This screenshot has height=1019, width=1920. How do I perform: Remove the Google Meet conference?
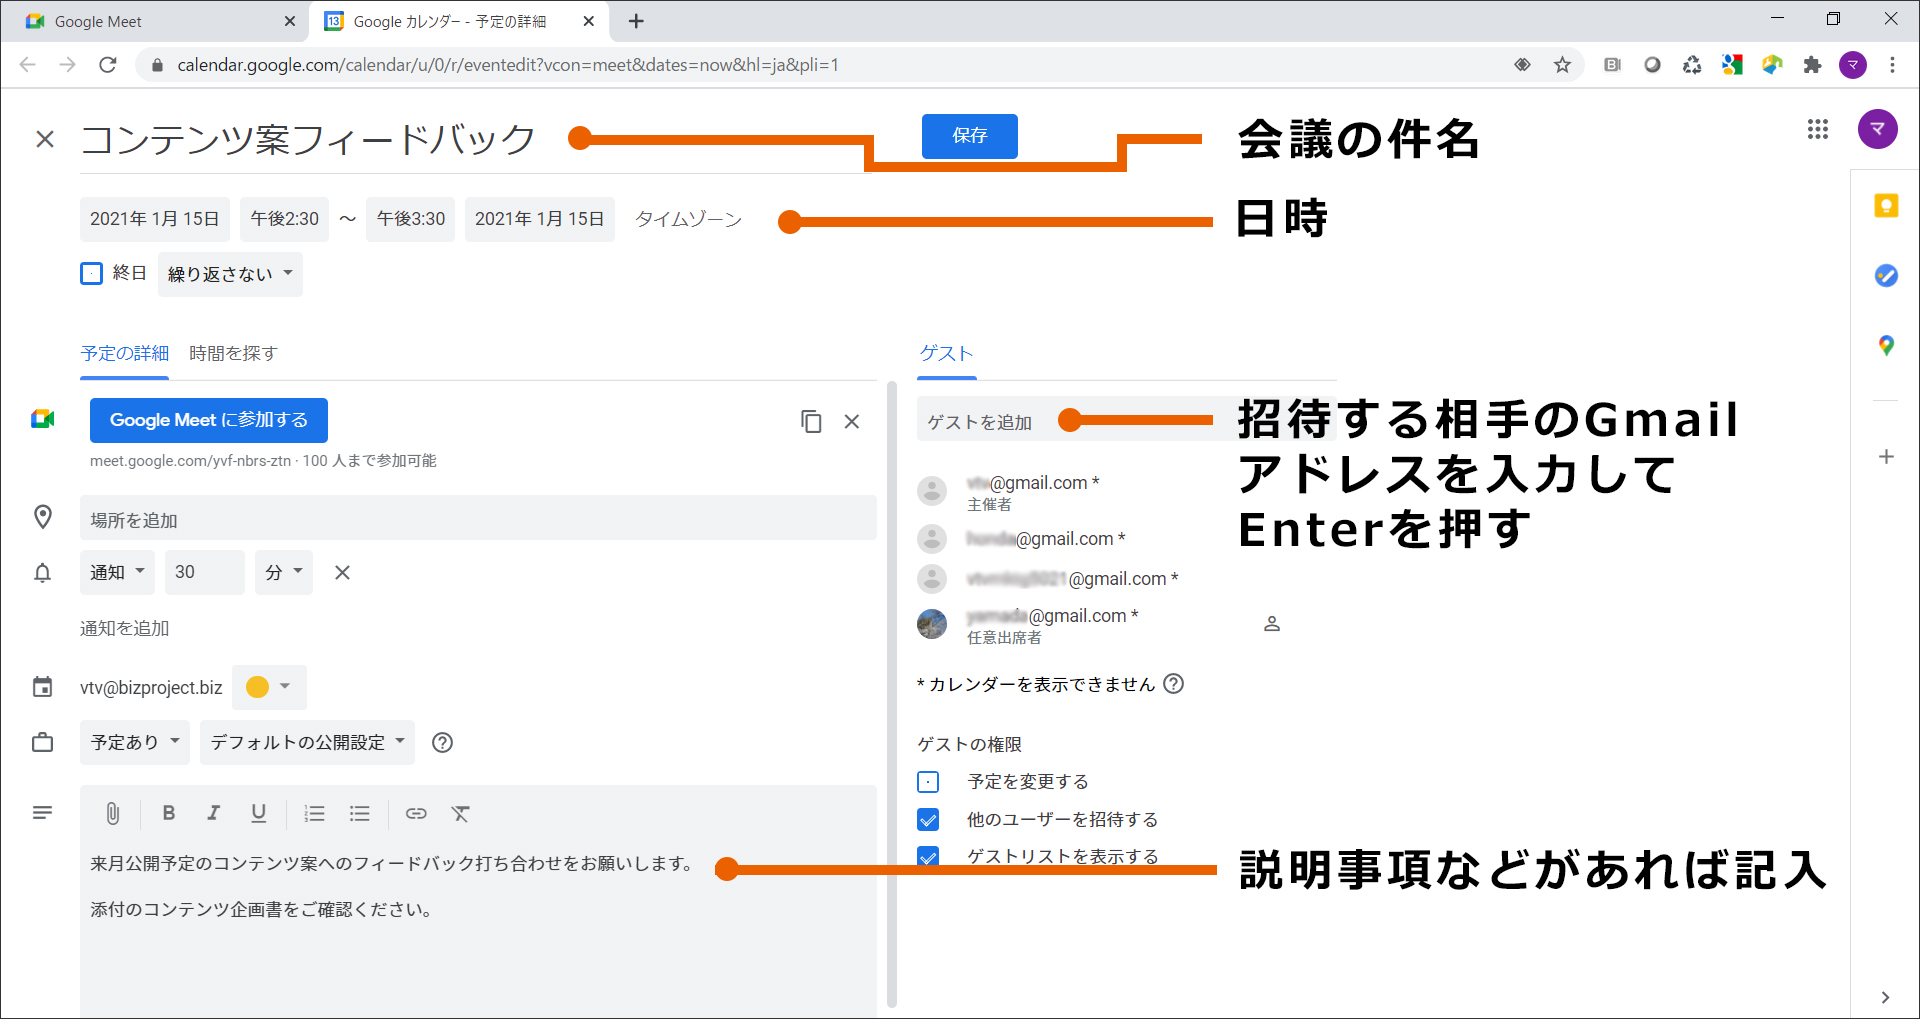click(852, 421)
